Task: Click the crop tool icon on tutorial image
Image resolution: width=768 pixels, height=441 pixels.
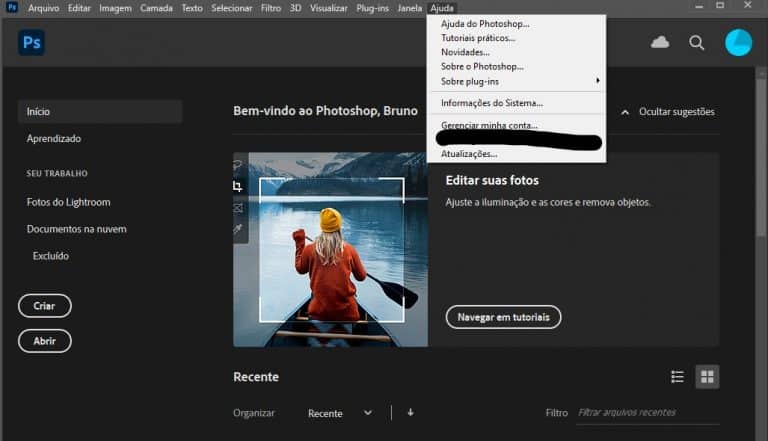Action: pos(238,186)
